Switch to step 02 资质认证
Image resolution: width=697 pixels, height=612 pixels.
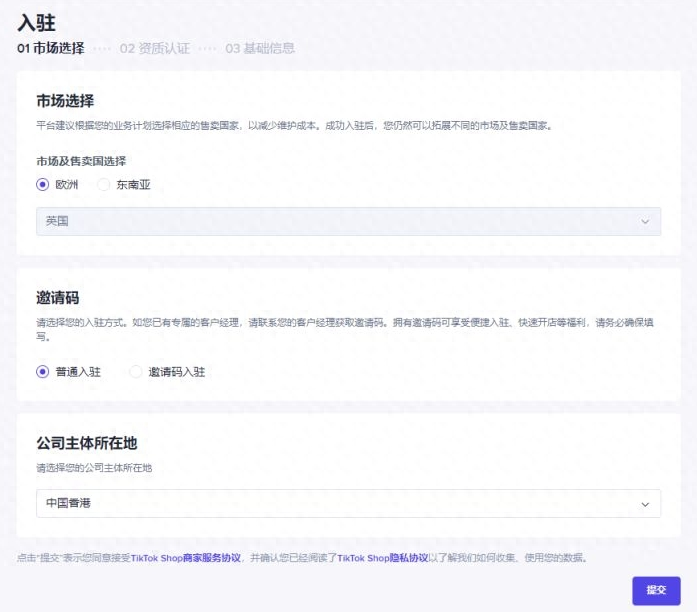154,48
